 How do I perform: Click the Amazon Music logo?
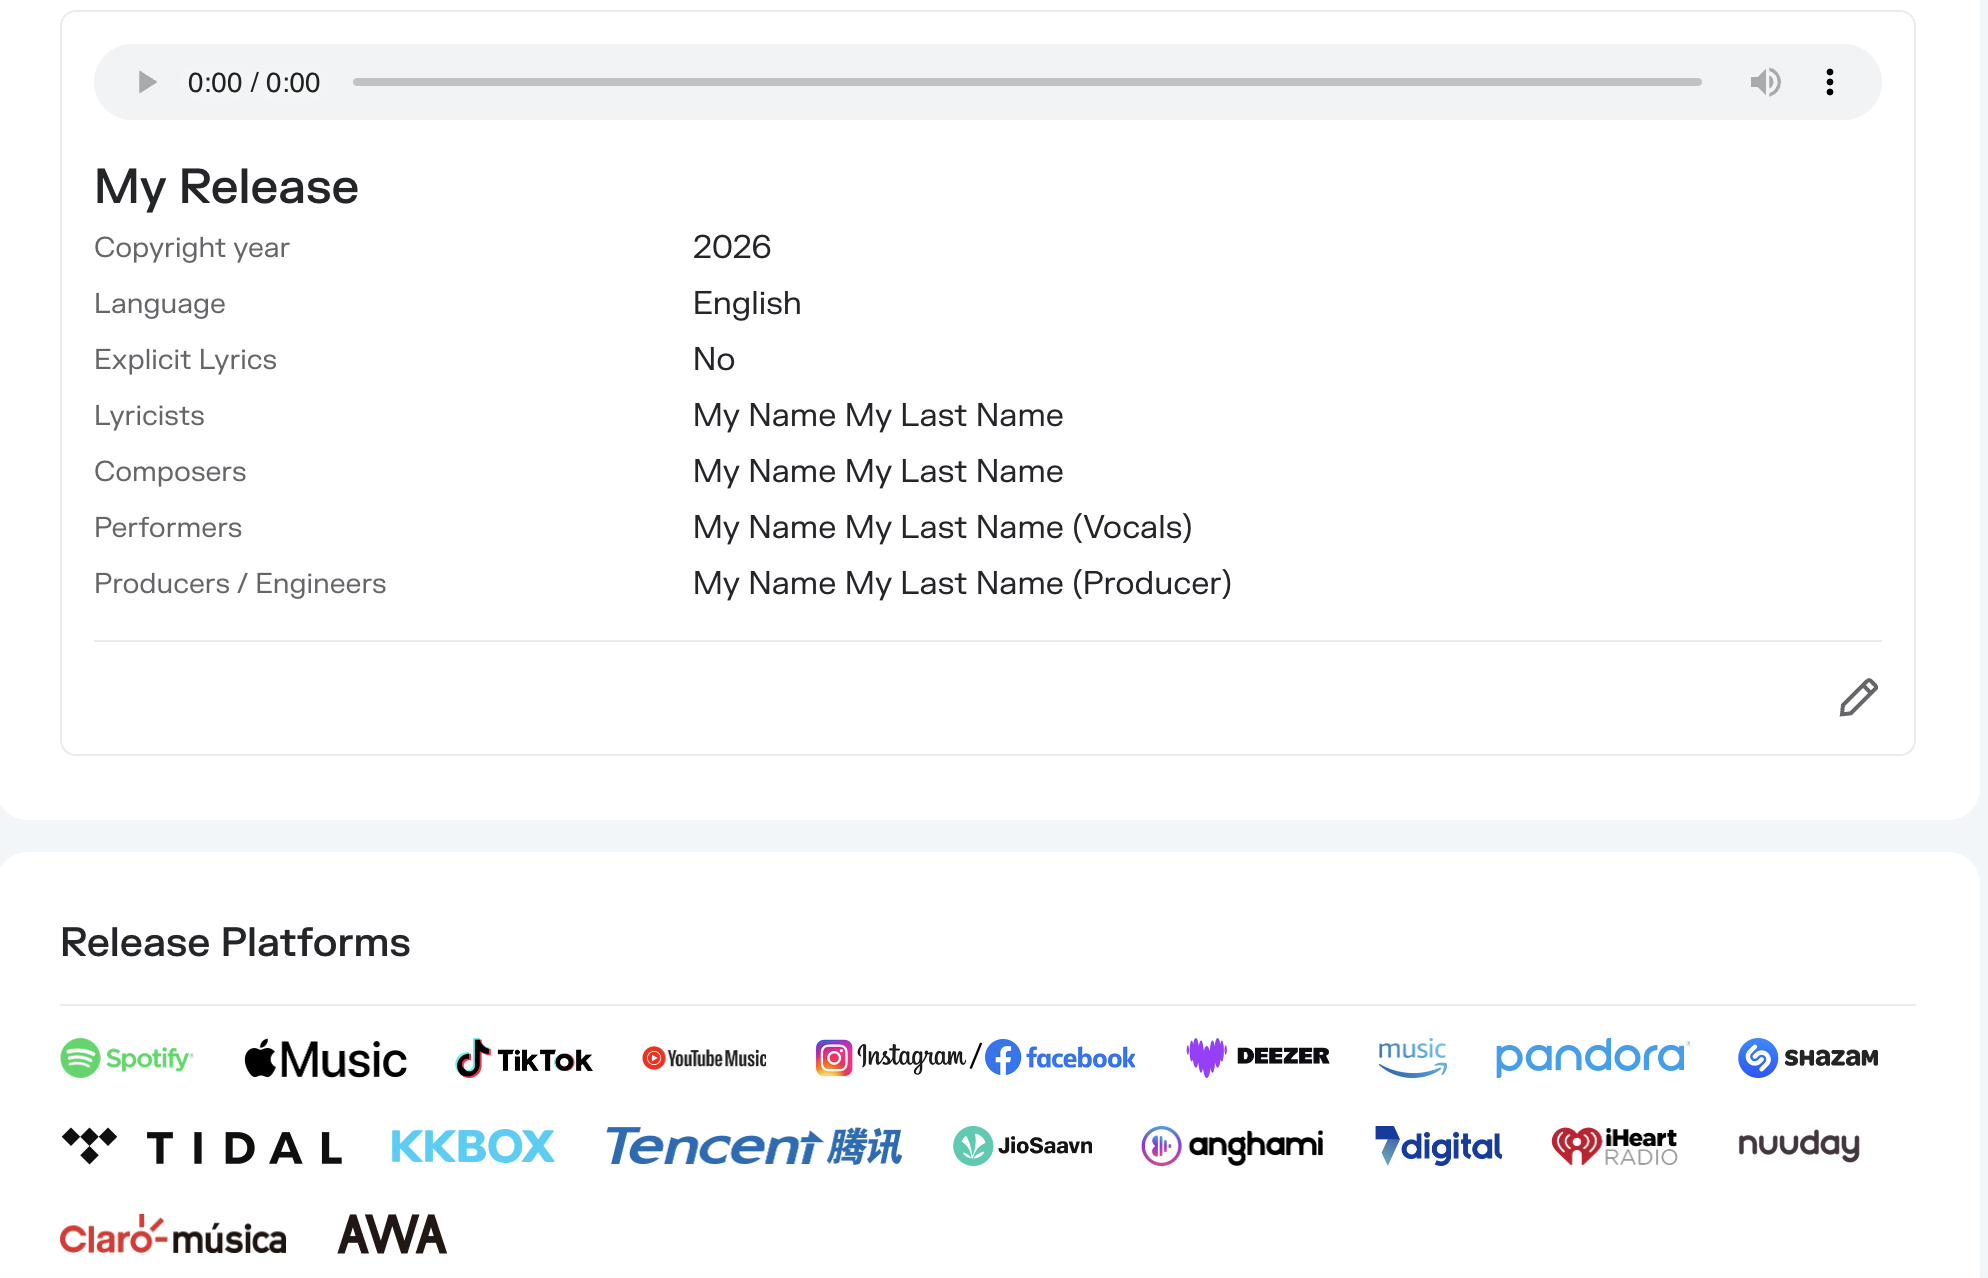coord(1412,1057)
